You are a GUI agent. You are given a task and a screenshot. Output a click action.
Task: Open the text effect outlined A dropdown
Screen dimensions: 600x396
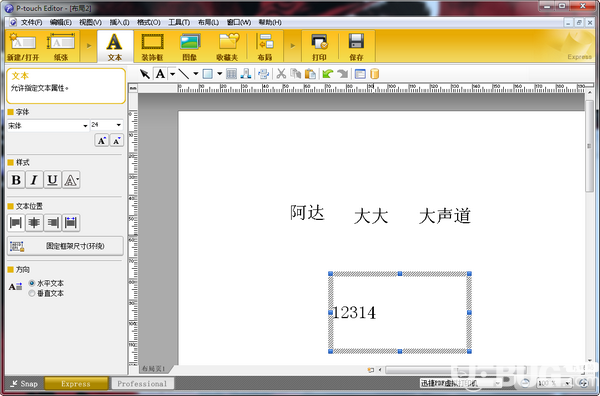tap(71, 180)
